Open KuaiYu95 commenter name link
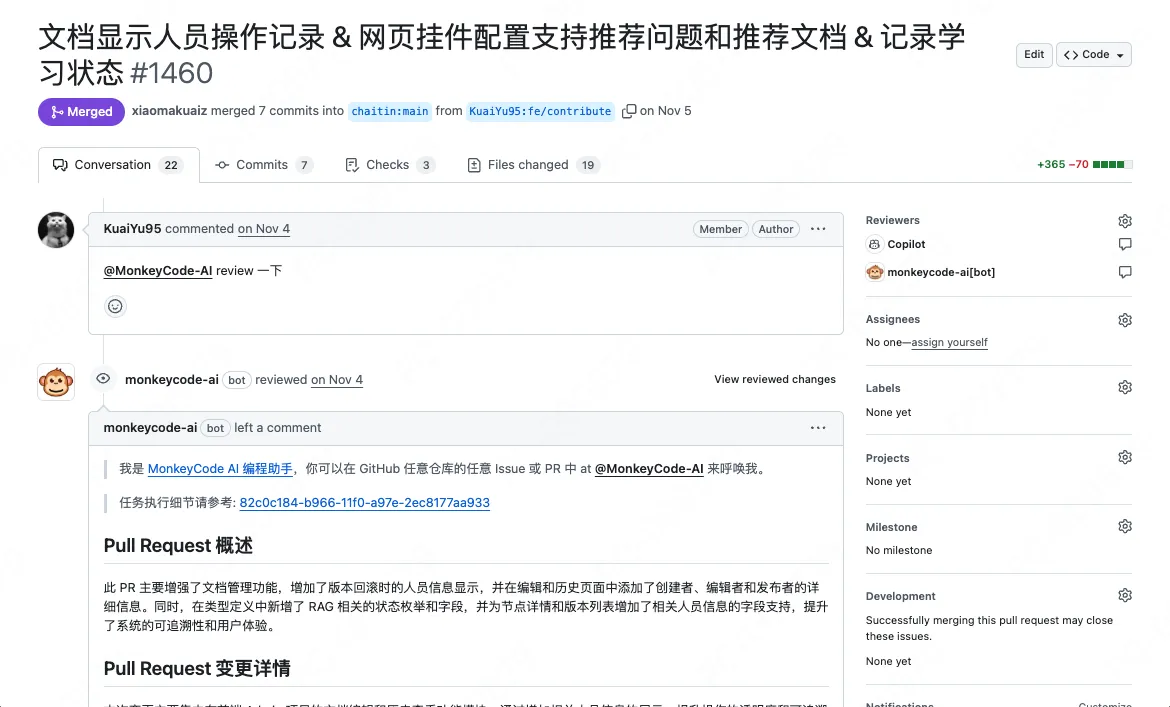Screen dimensions: 1170x707 [132, 229]
